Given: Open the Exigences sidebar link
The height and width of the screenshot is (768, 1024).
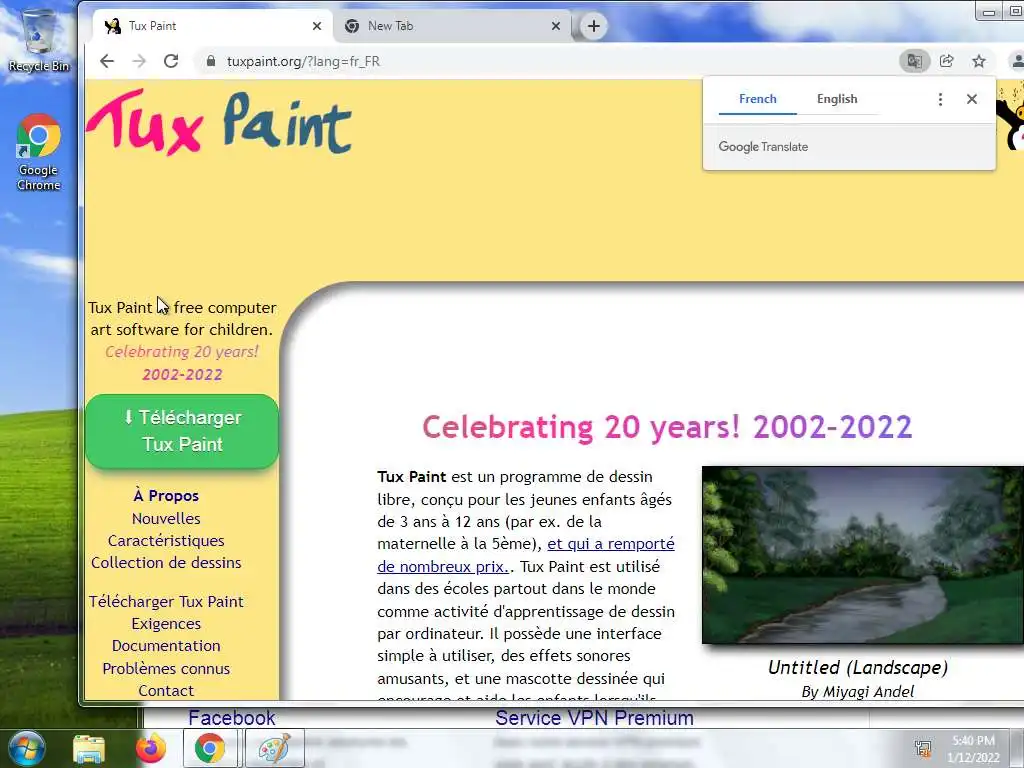Looking at the screenshot, I should (166, 624).
